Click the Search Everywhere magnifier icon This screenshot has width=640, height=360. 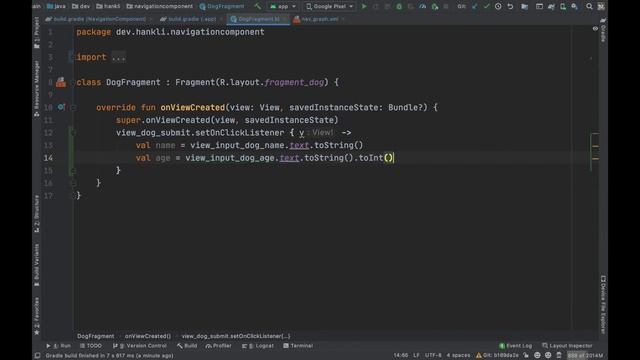tap(589, 6)
